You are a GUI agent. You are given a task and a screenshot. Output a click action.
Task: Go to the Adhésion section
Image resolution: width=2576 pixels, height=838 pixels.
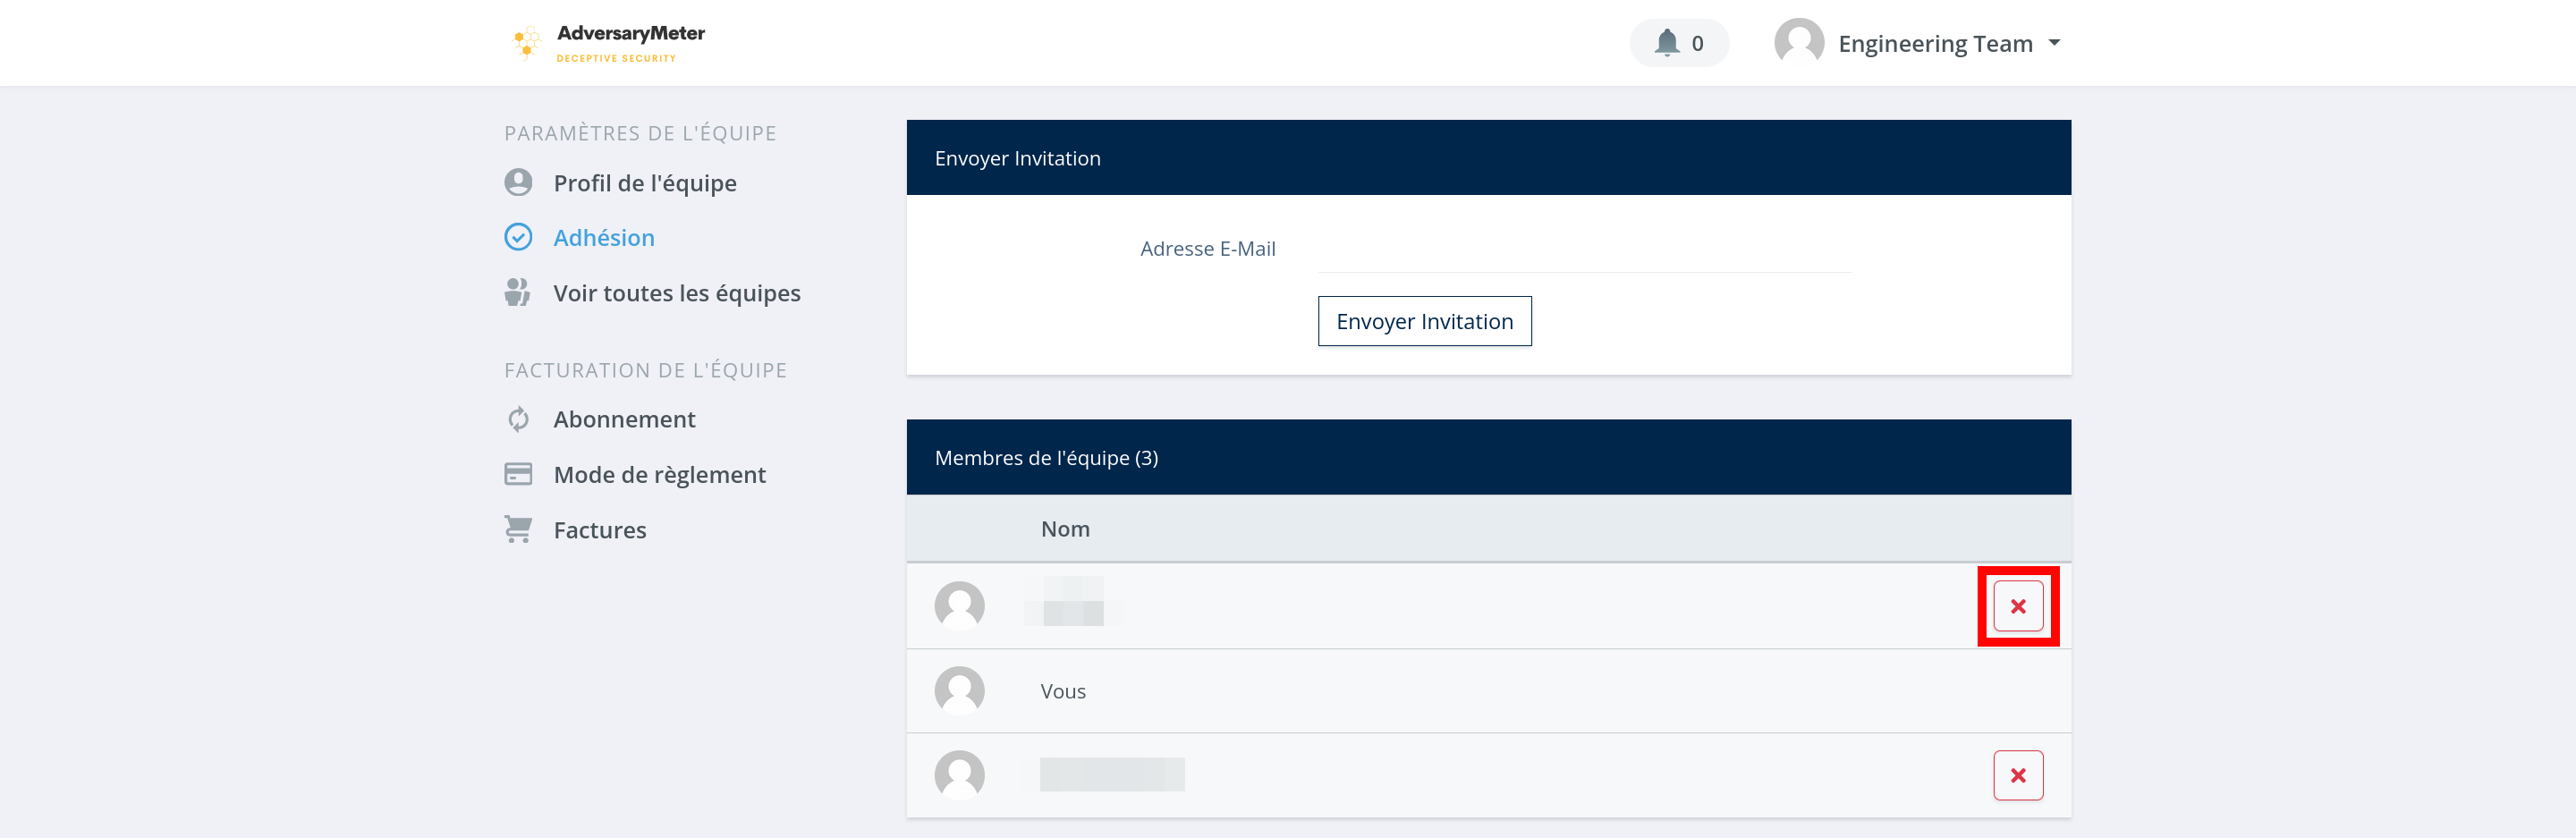tap(603, 238)
